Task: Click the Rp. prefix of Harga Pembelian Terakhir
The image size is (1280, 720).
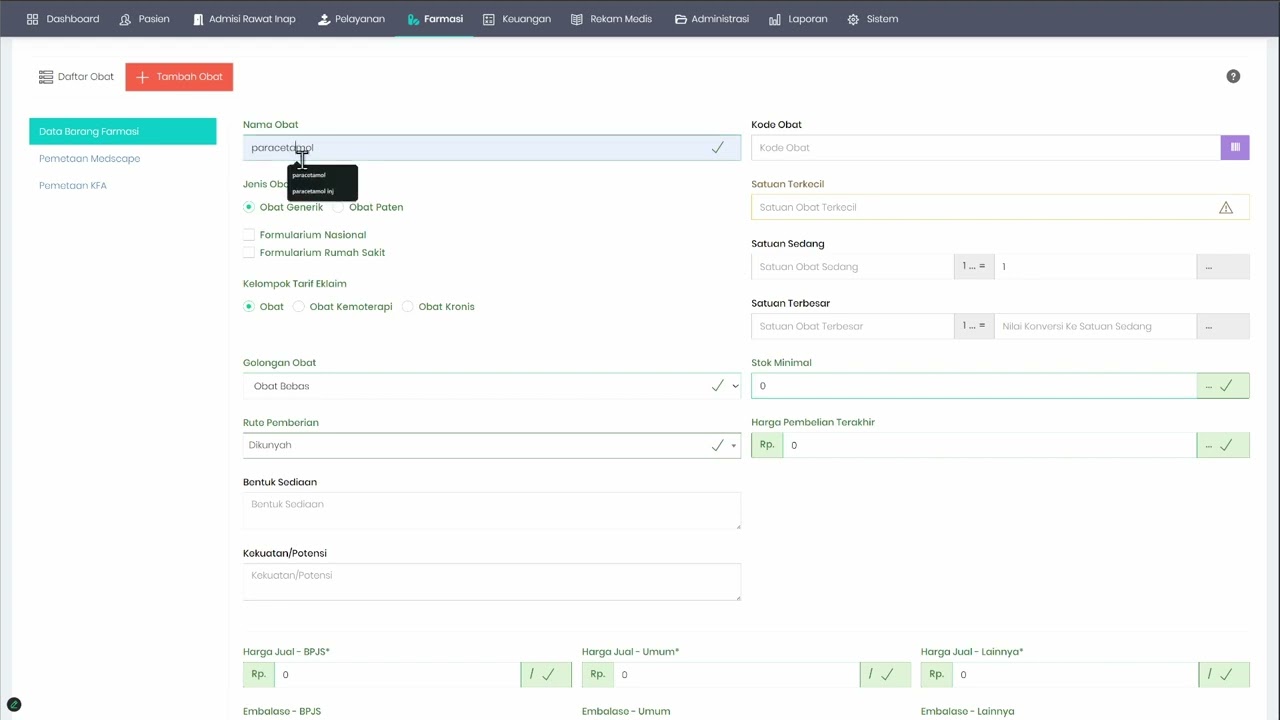Action: point(767,445)
